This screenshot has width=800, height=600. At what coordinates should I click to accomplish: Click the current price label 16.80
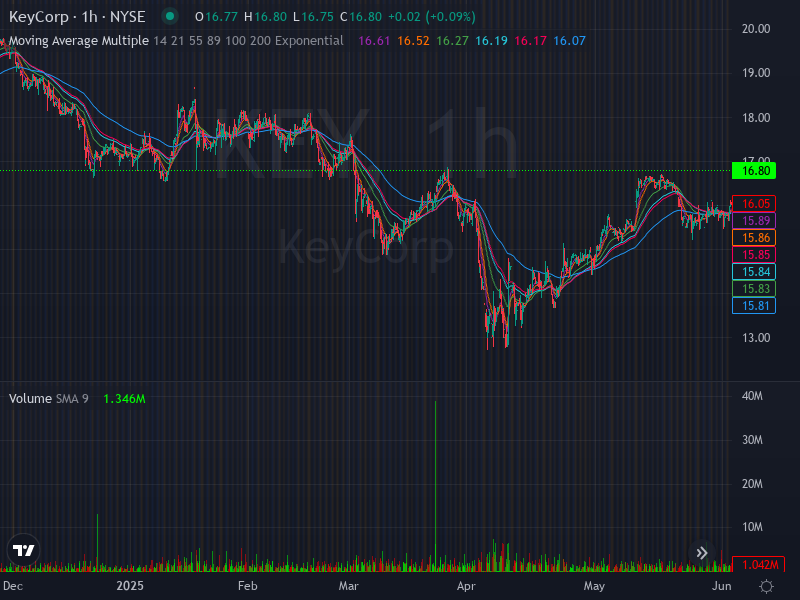click(754, 170)
